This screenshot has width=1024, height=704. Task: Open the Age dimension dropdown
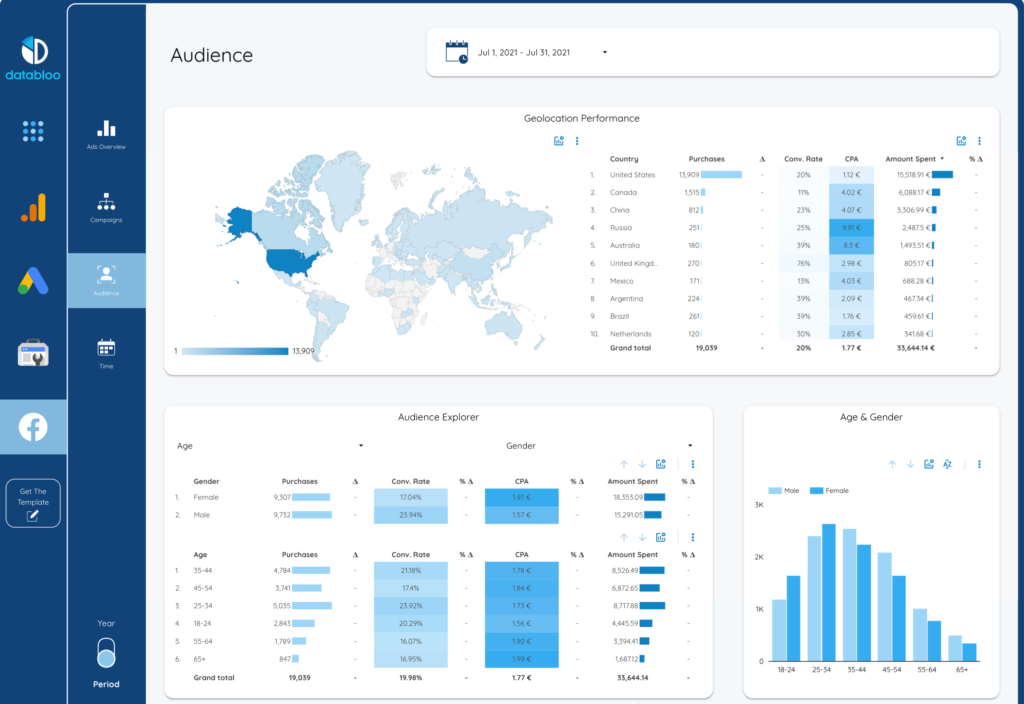270,446
